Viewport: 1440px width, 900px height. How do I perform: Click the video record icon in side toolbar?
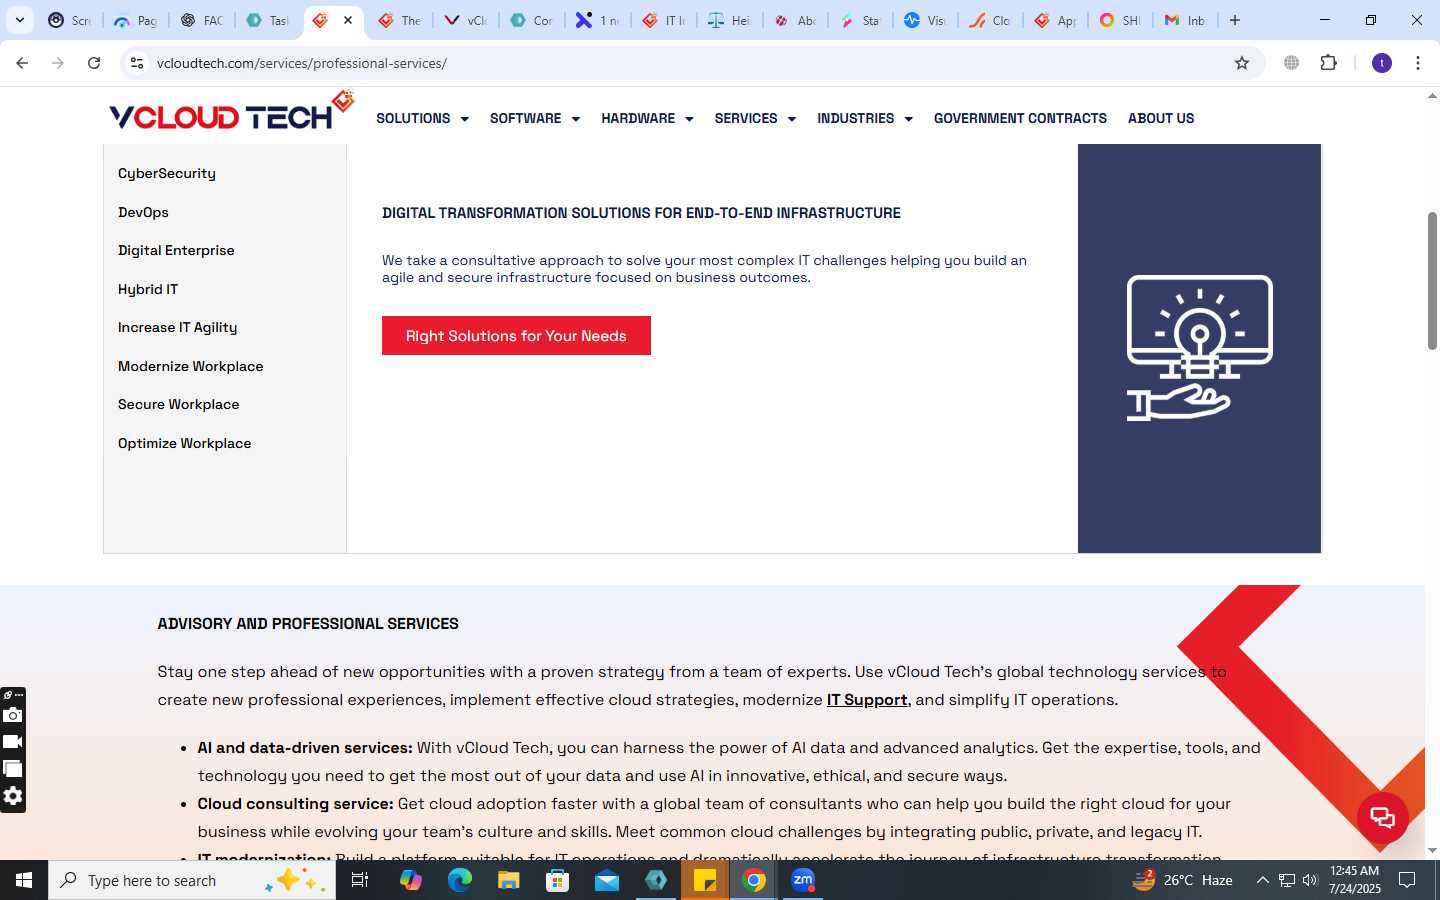point(13,742)
